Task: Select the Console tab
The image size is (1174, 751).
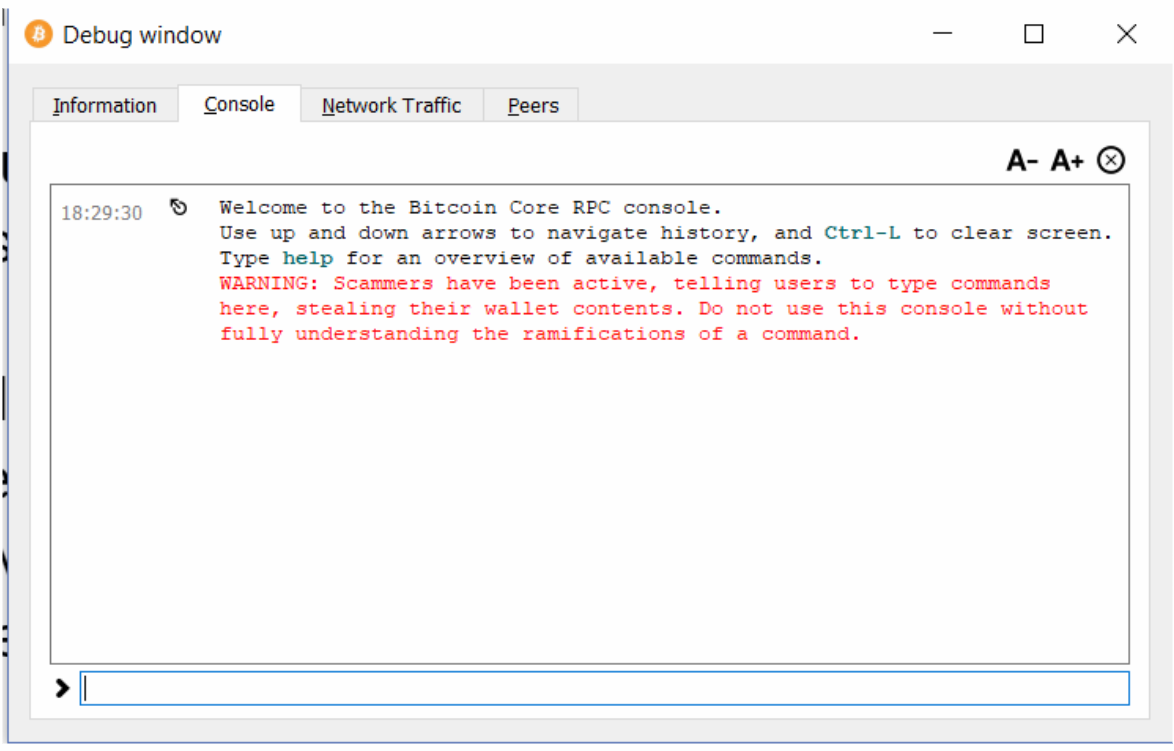Action: tap(240, 104)
